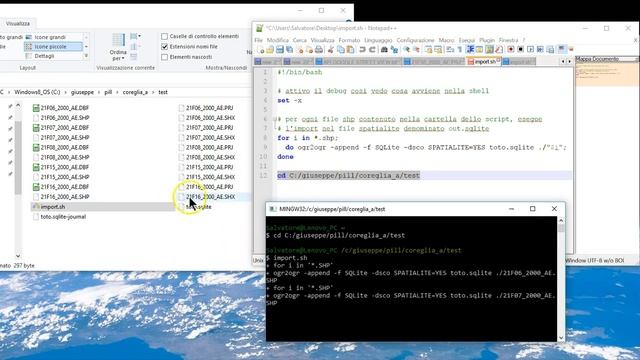
Task: Click Add columns icon in Explorer ribbon
Action: [134, 47]
